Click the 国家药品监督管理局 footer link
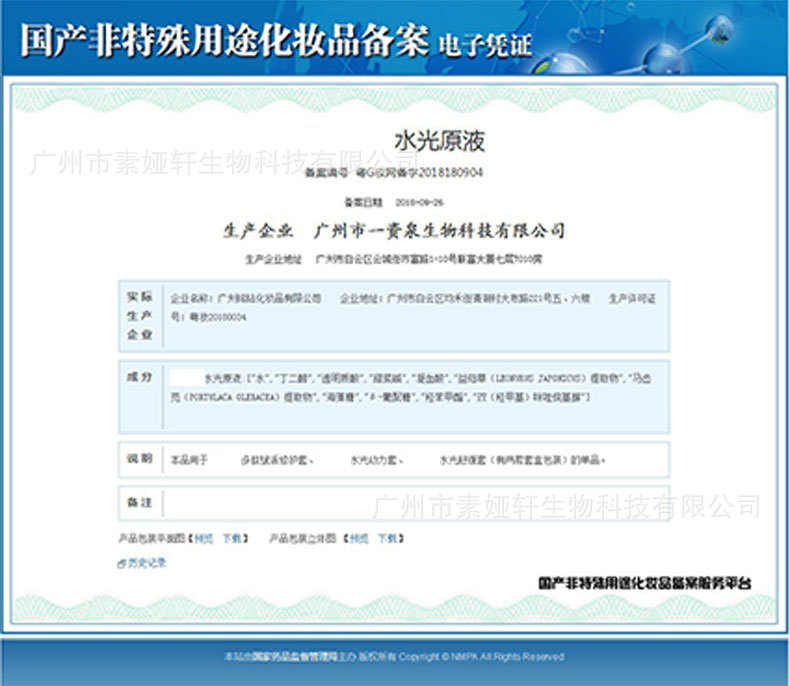Screen dimensions: 790x686 294,657
